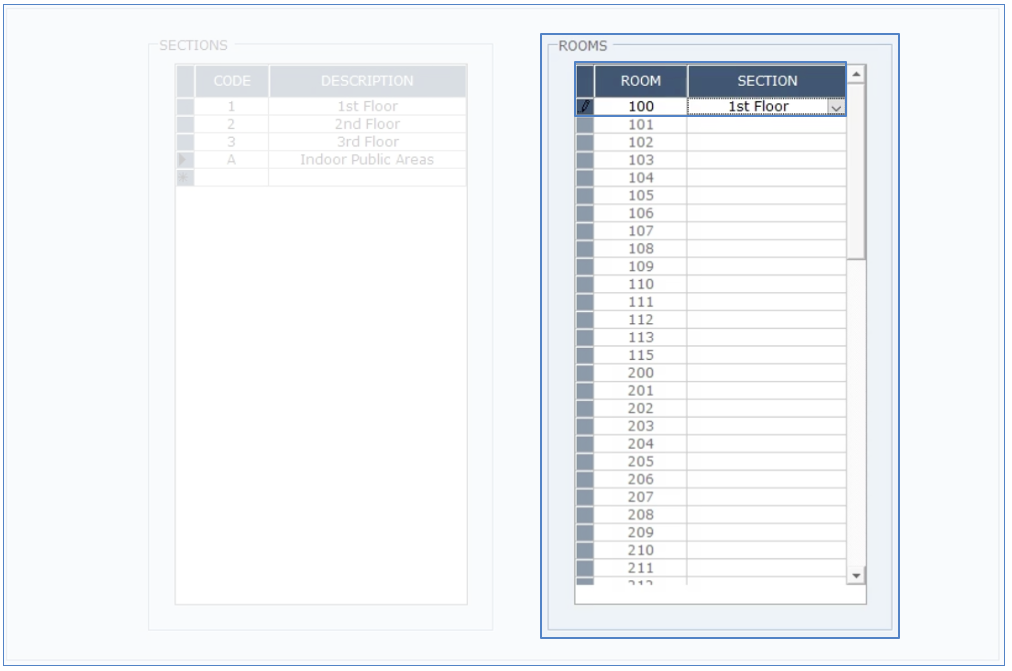Click the new-row asterisk in Sections grid

pyautogui.click(x=185, y=177)
